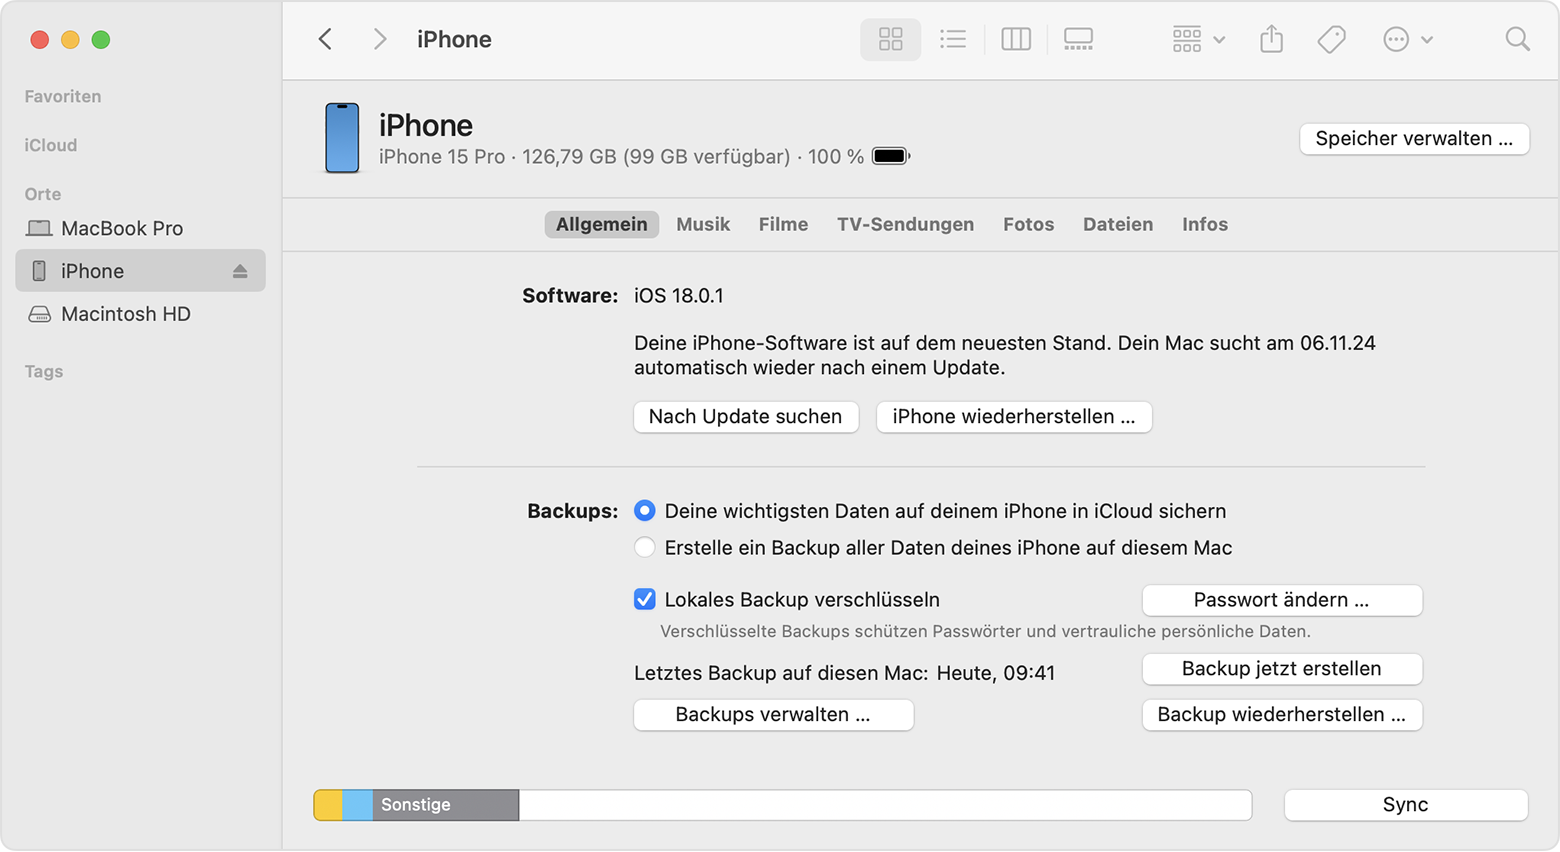Close the Finder window

point(40,40)
